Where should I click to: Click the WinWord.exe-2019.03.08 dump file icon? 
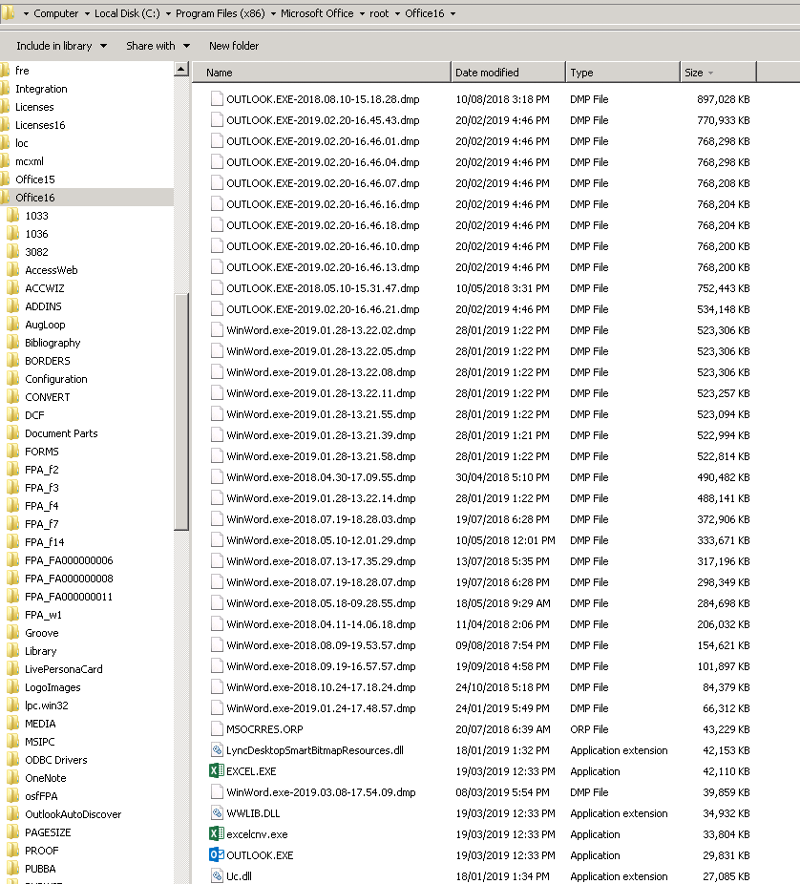click(218, 792)
